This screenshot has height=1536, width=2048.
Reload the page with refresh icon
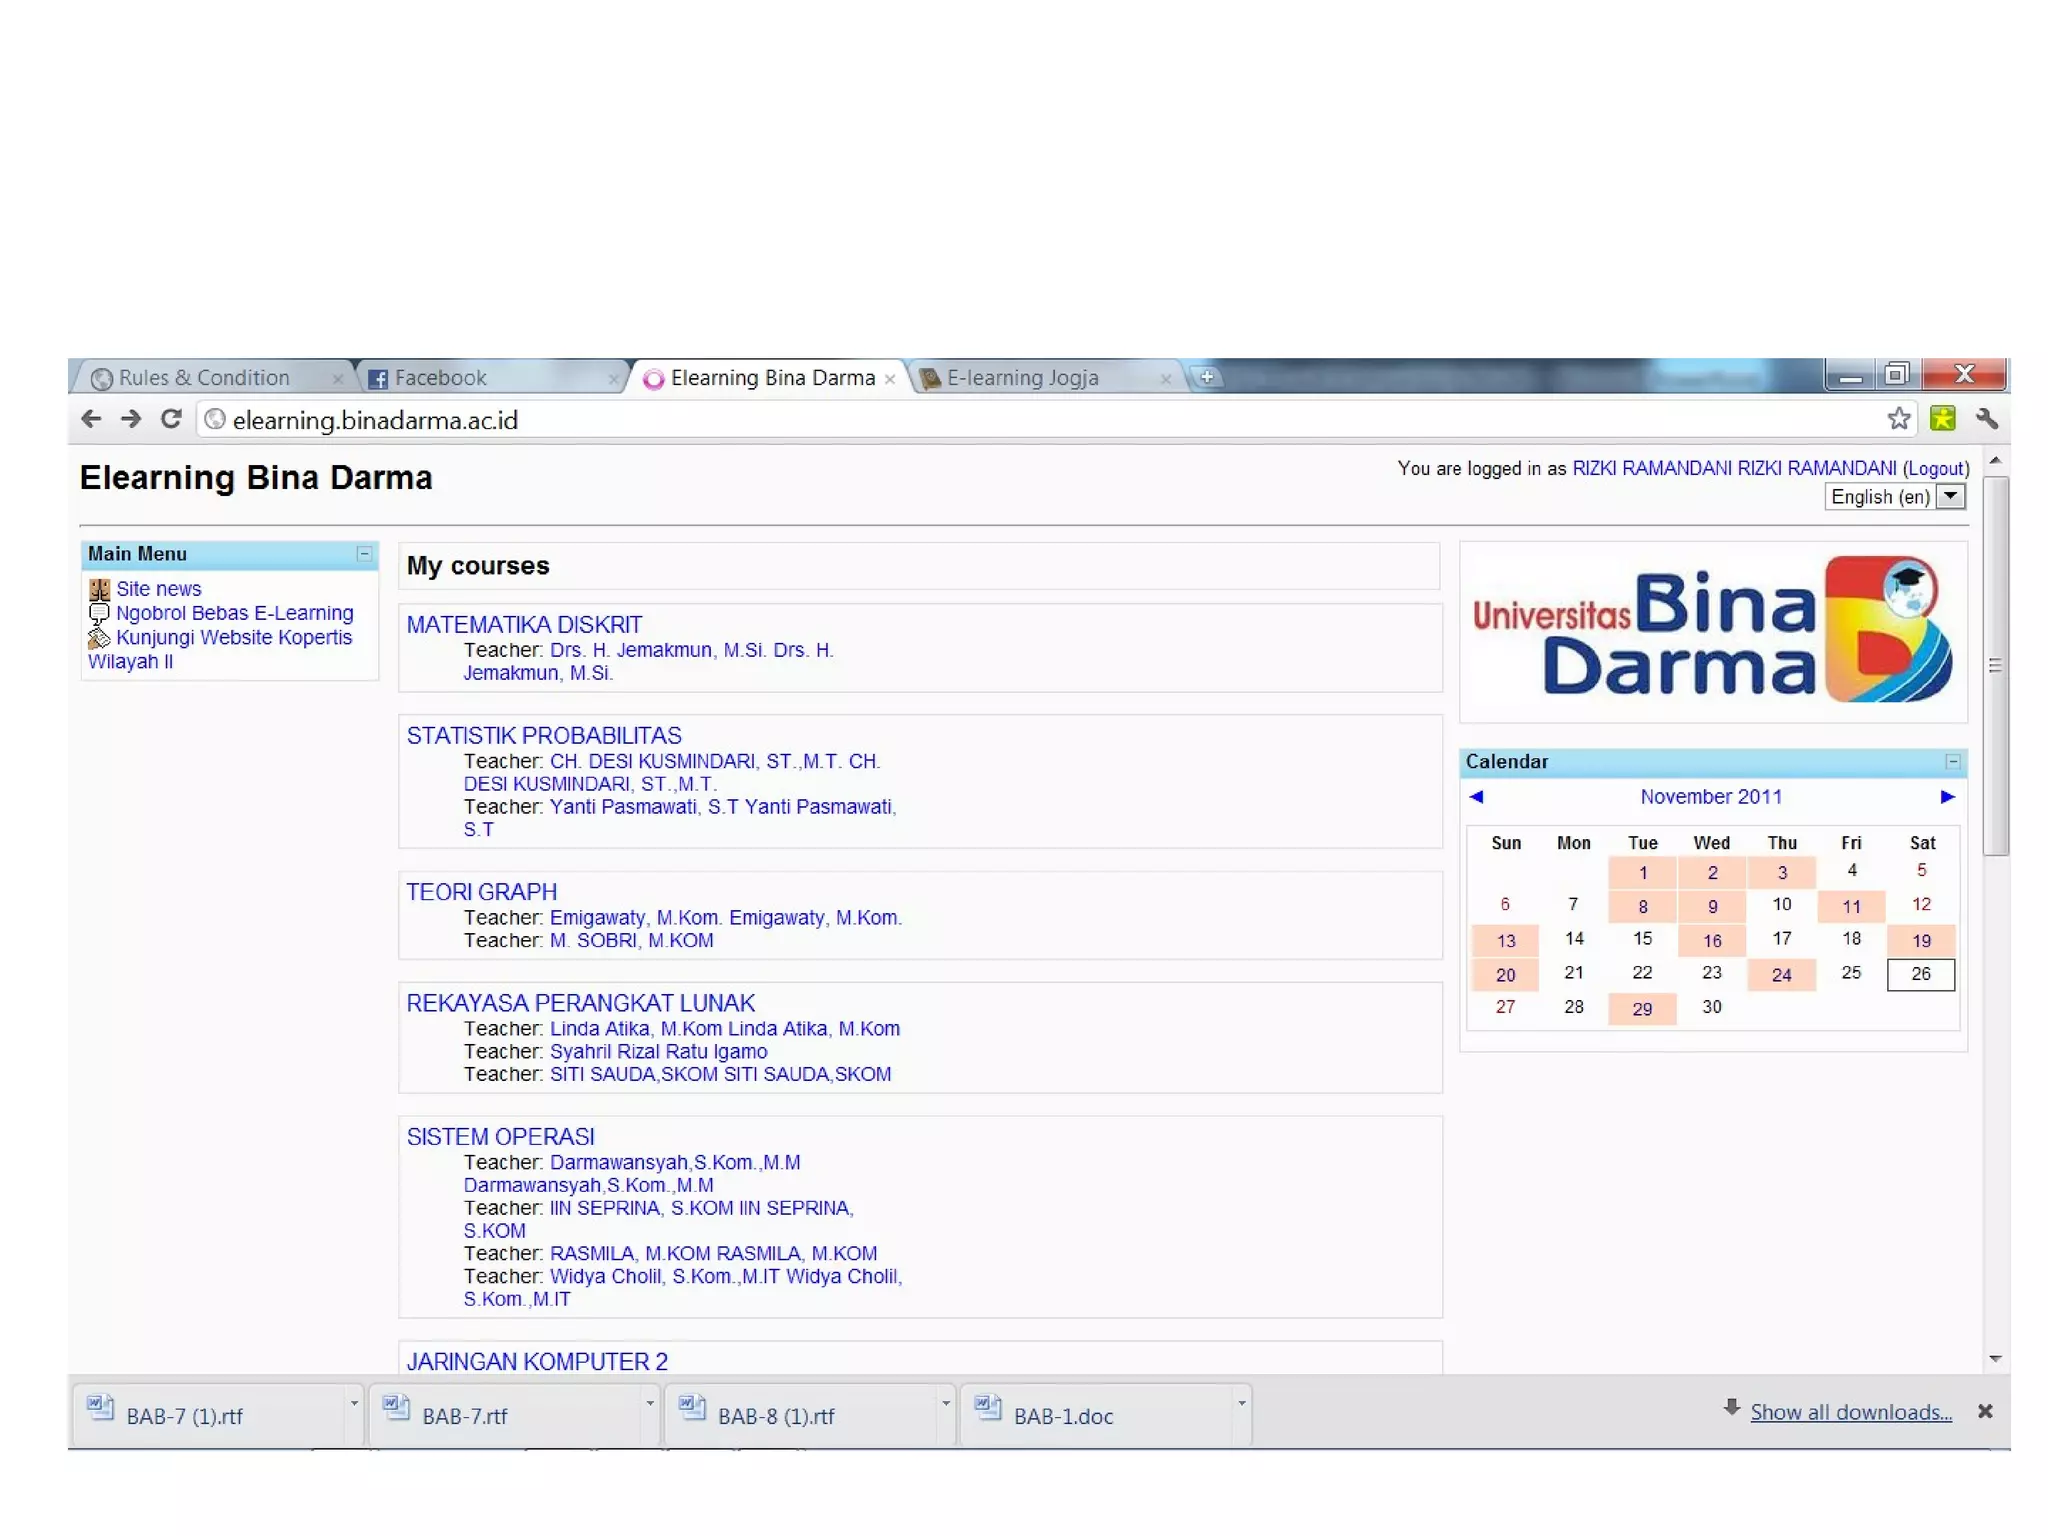[171, 419]
